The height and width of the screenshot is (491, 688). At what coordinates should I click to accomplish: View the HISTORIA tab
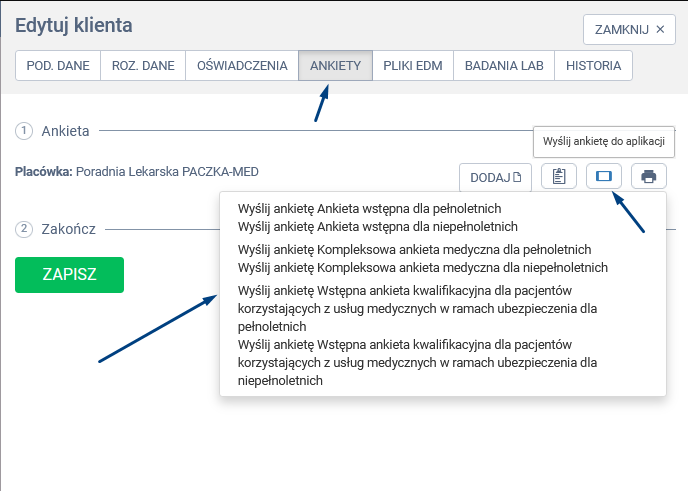coord(593,66)
